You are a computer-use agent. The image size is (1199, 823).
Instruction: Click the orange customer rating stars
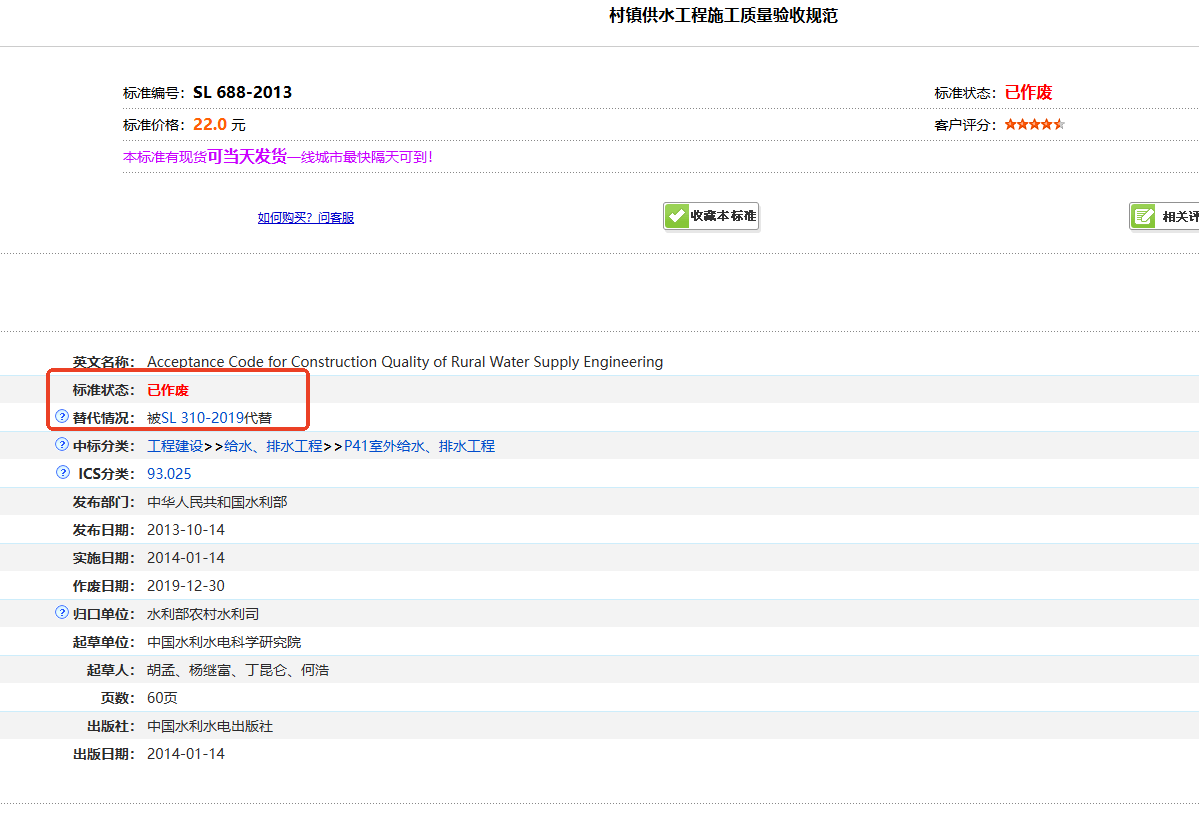1034,124
